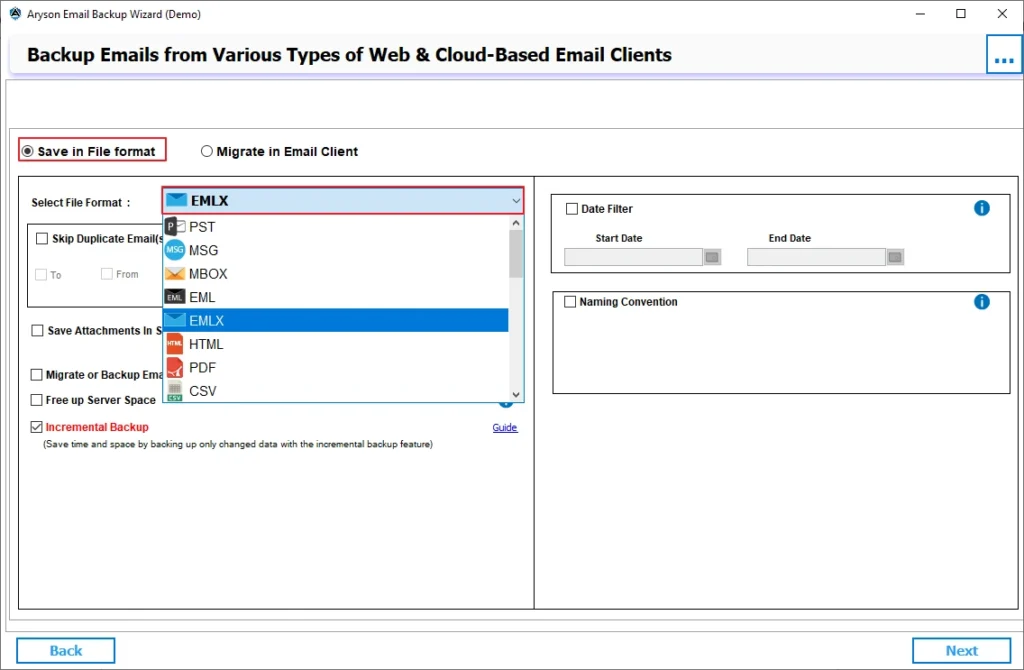
Task: Click the PDF format icon in the list
Action: (174, 367)
